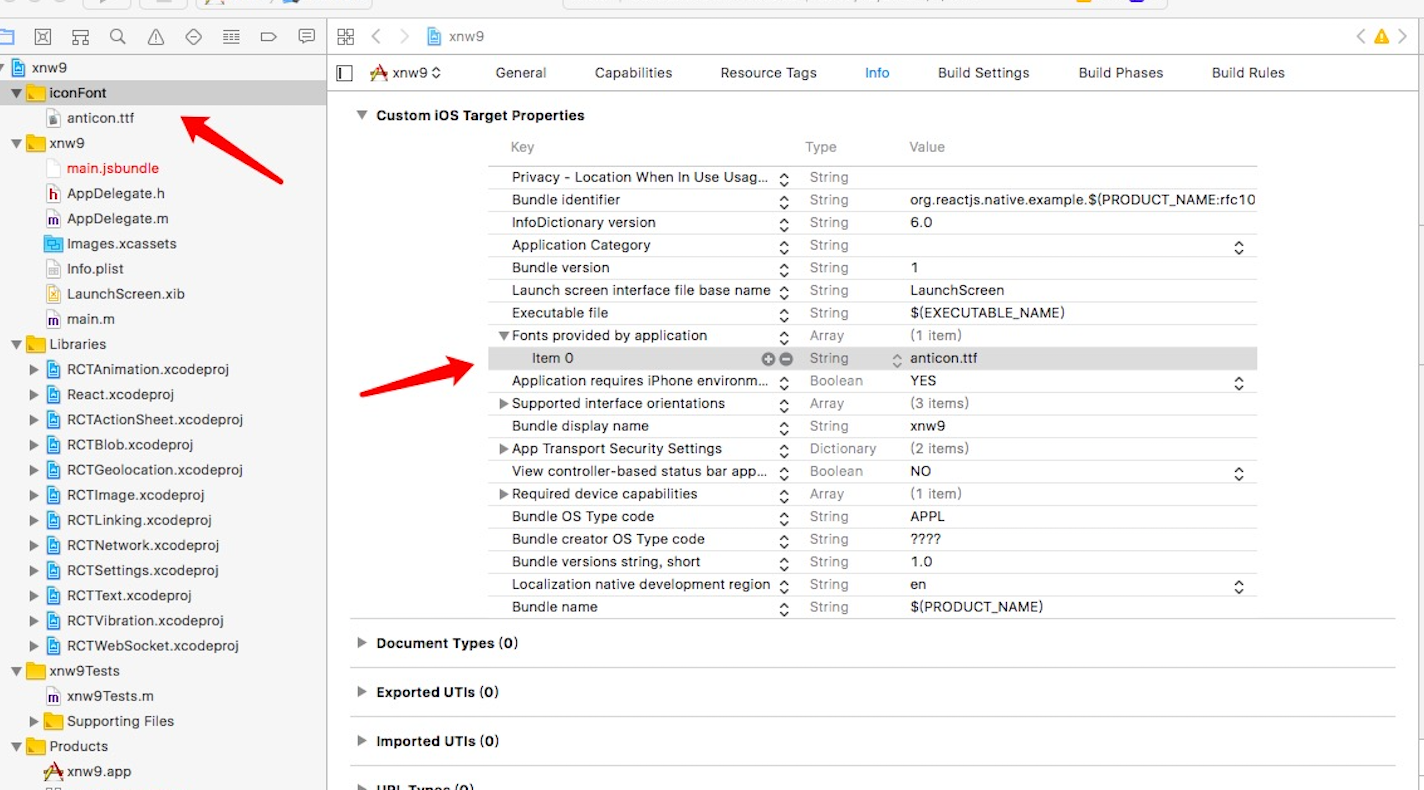Click the anticon.ttf value of Item 0
This screenshot has height=790, width=1424.
coord(943,359)
